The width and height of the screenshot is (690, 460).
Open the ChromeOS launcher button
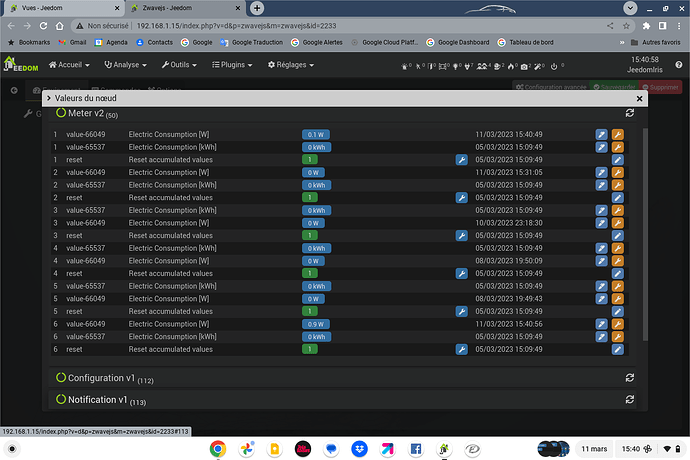click(12, 449)
